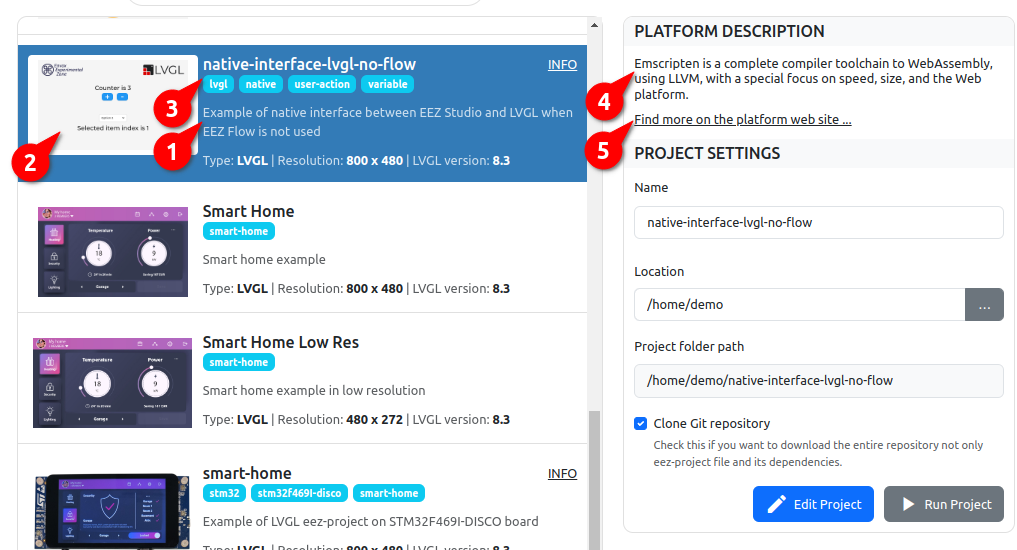This screenshot has height=550, width=1017.
Task: Click 'Example of LVGL eez-project on STM32F469I-DISCO board' text
Action: tap(370, 521)
